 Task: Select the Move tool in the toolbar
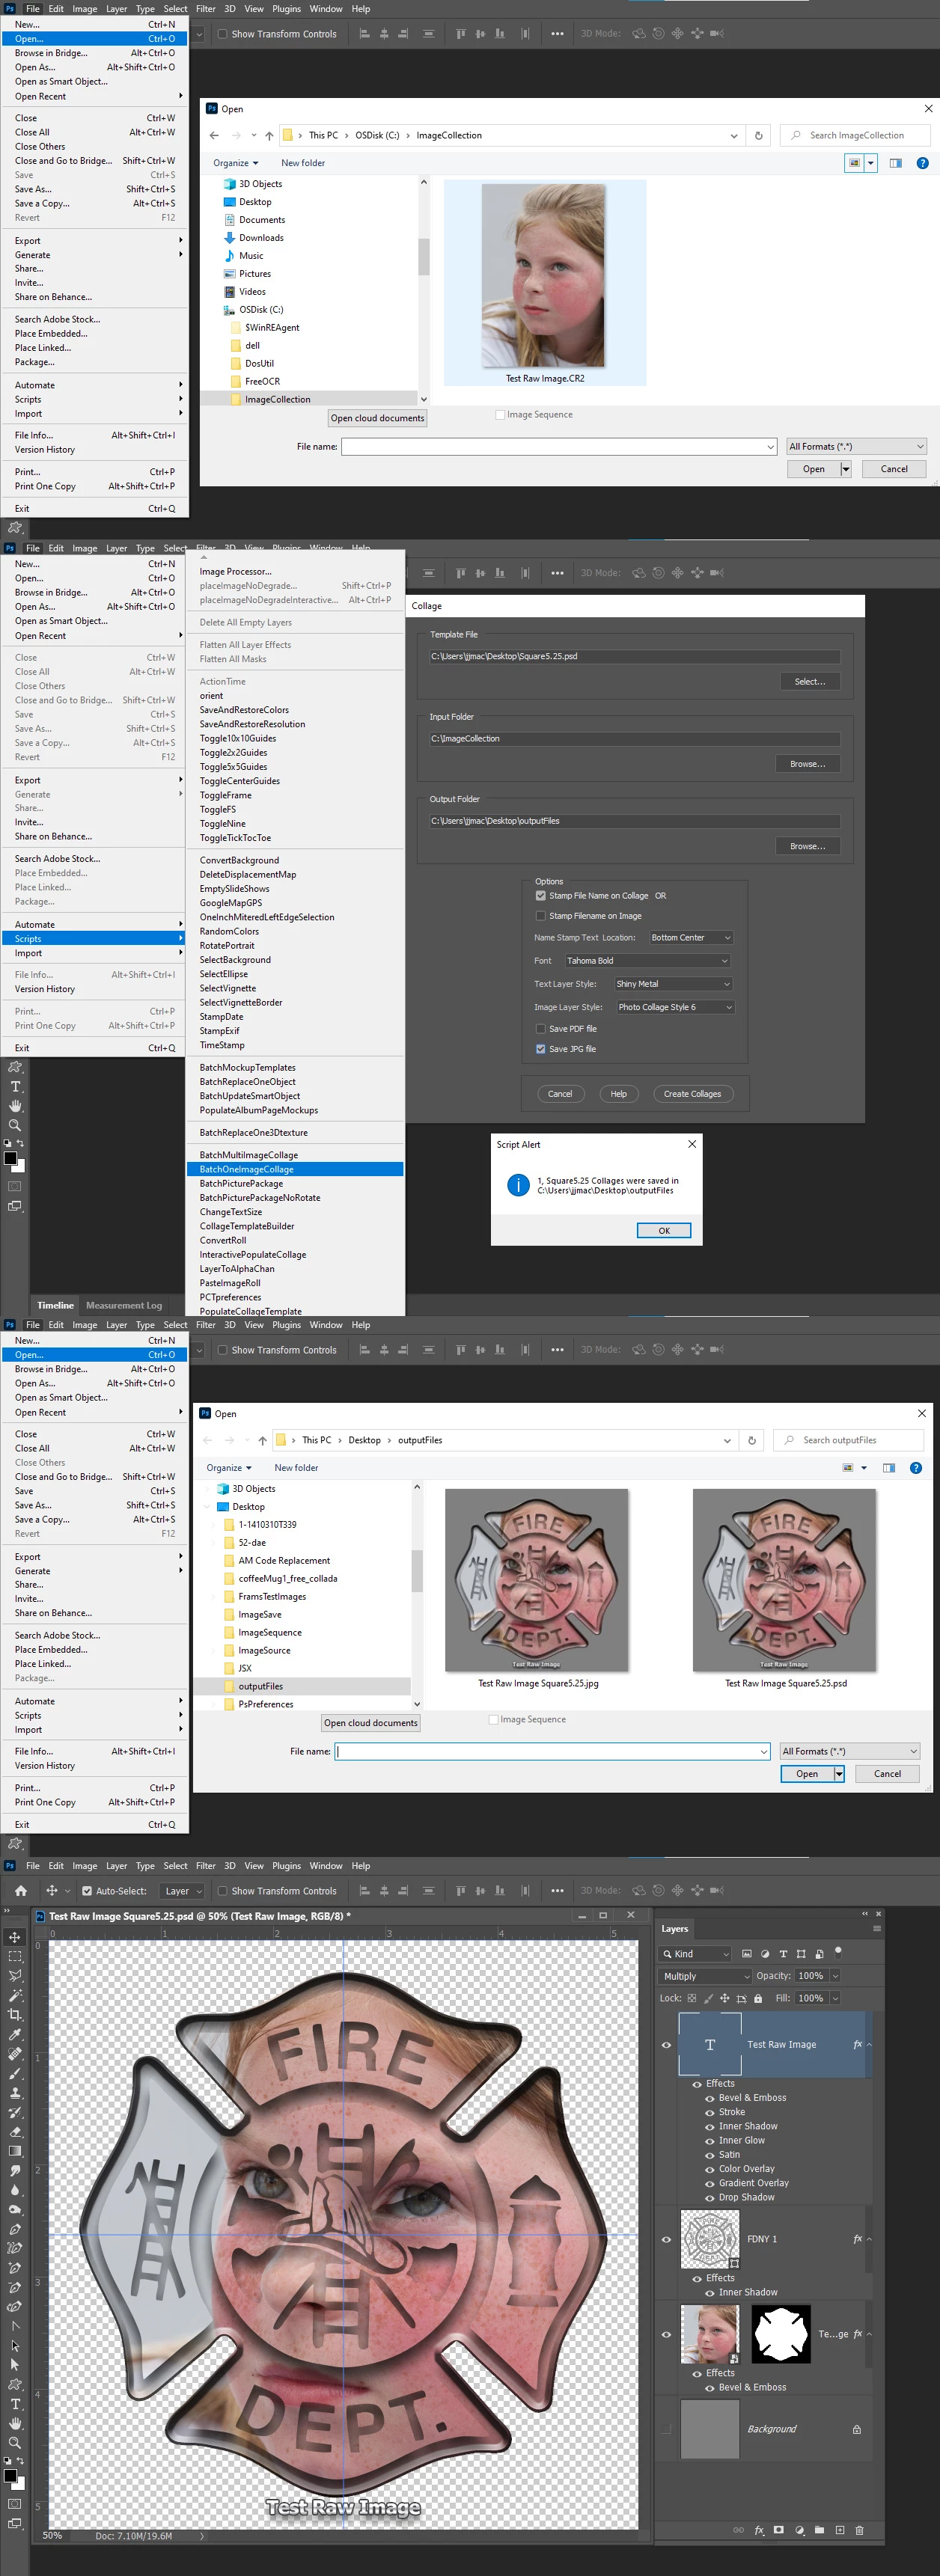pos(15,1937)
